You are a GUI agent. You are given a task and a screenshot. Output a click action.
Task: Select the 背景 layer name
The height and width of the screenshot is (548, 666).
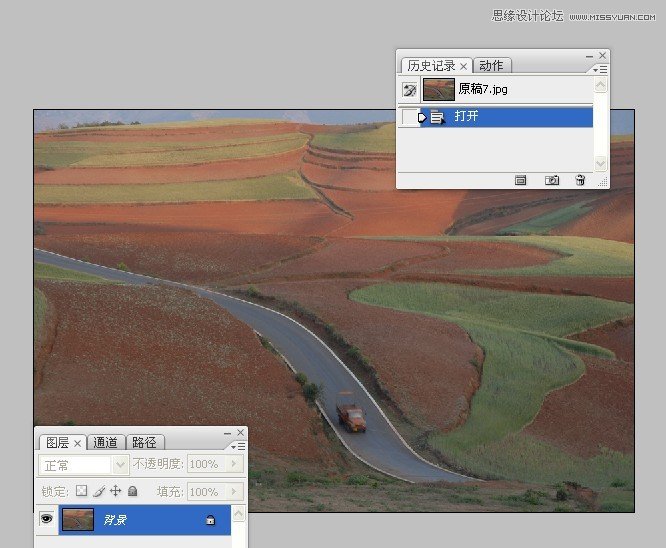[115, 520]
